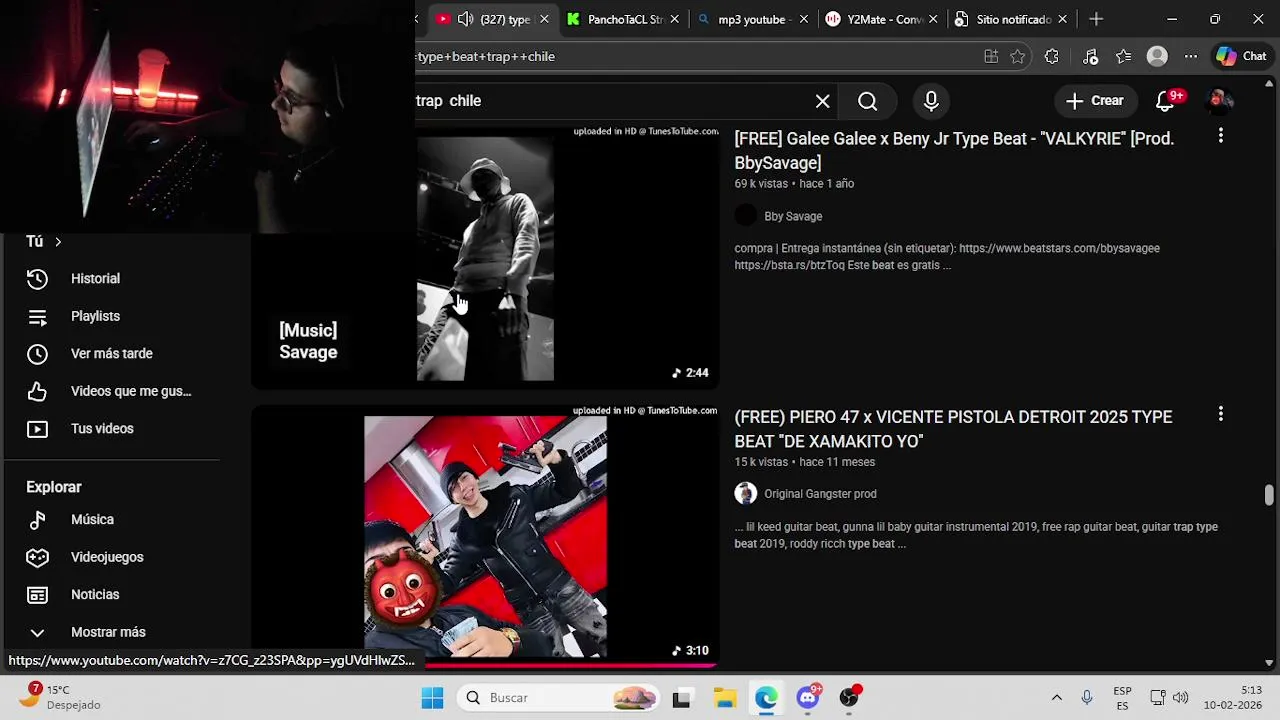Play the VALKYRIE video thumbnail
The height and width of the screenshot is (720, 1280).
pos(485,258)
